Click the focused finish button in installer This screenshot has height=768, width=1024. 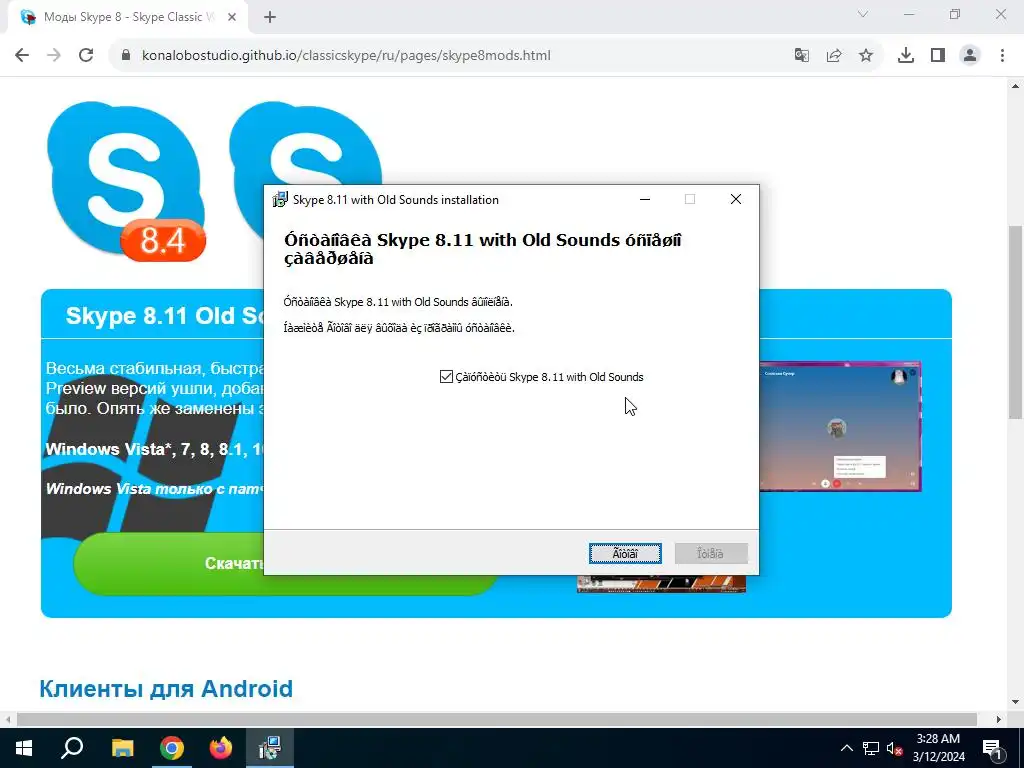coord(625,554)
